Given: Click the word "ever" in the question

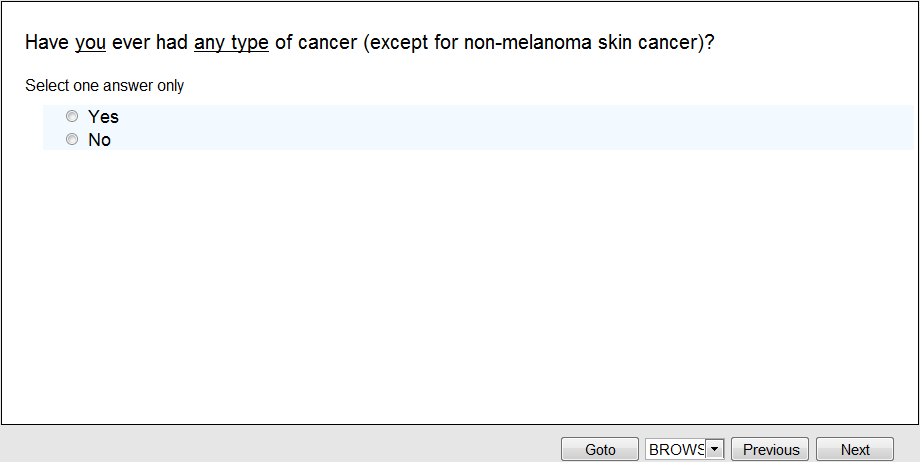Looking at the screenshot, I should 131,44.
